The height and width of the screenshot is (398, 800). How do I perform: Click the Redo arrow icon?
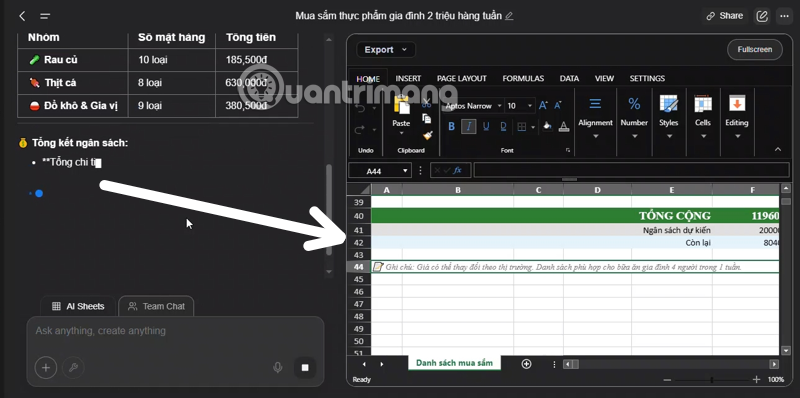pyautogui.click(x=360, y=130)
